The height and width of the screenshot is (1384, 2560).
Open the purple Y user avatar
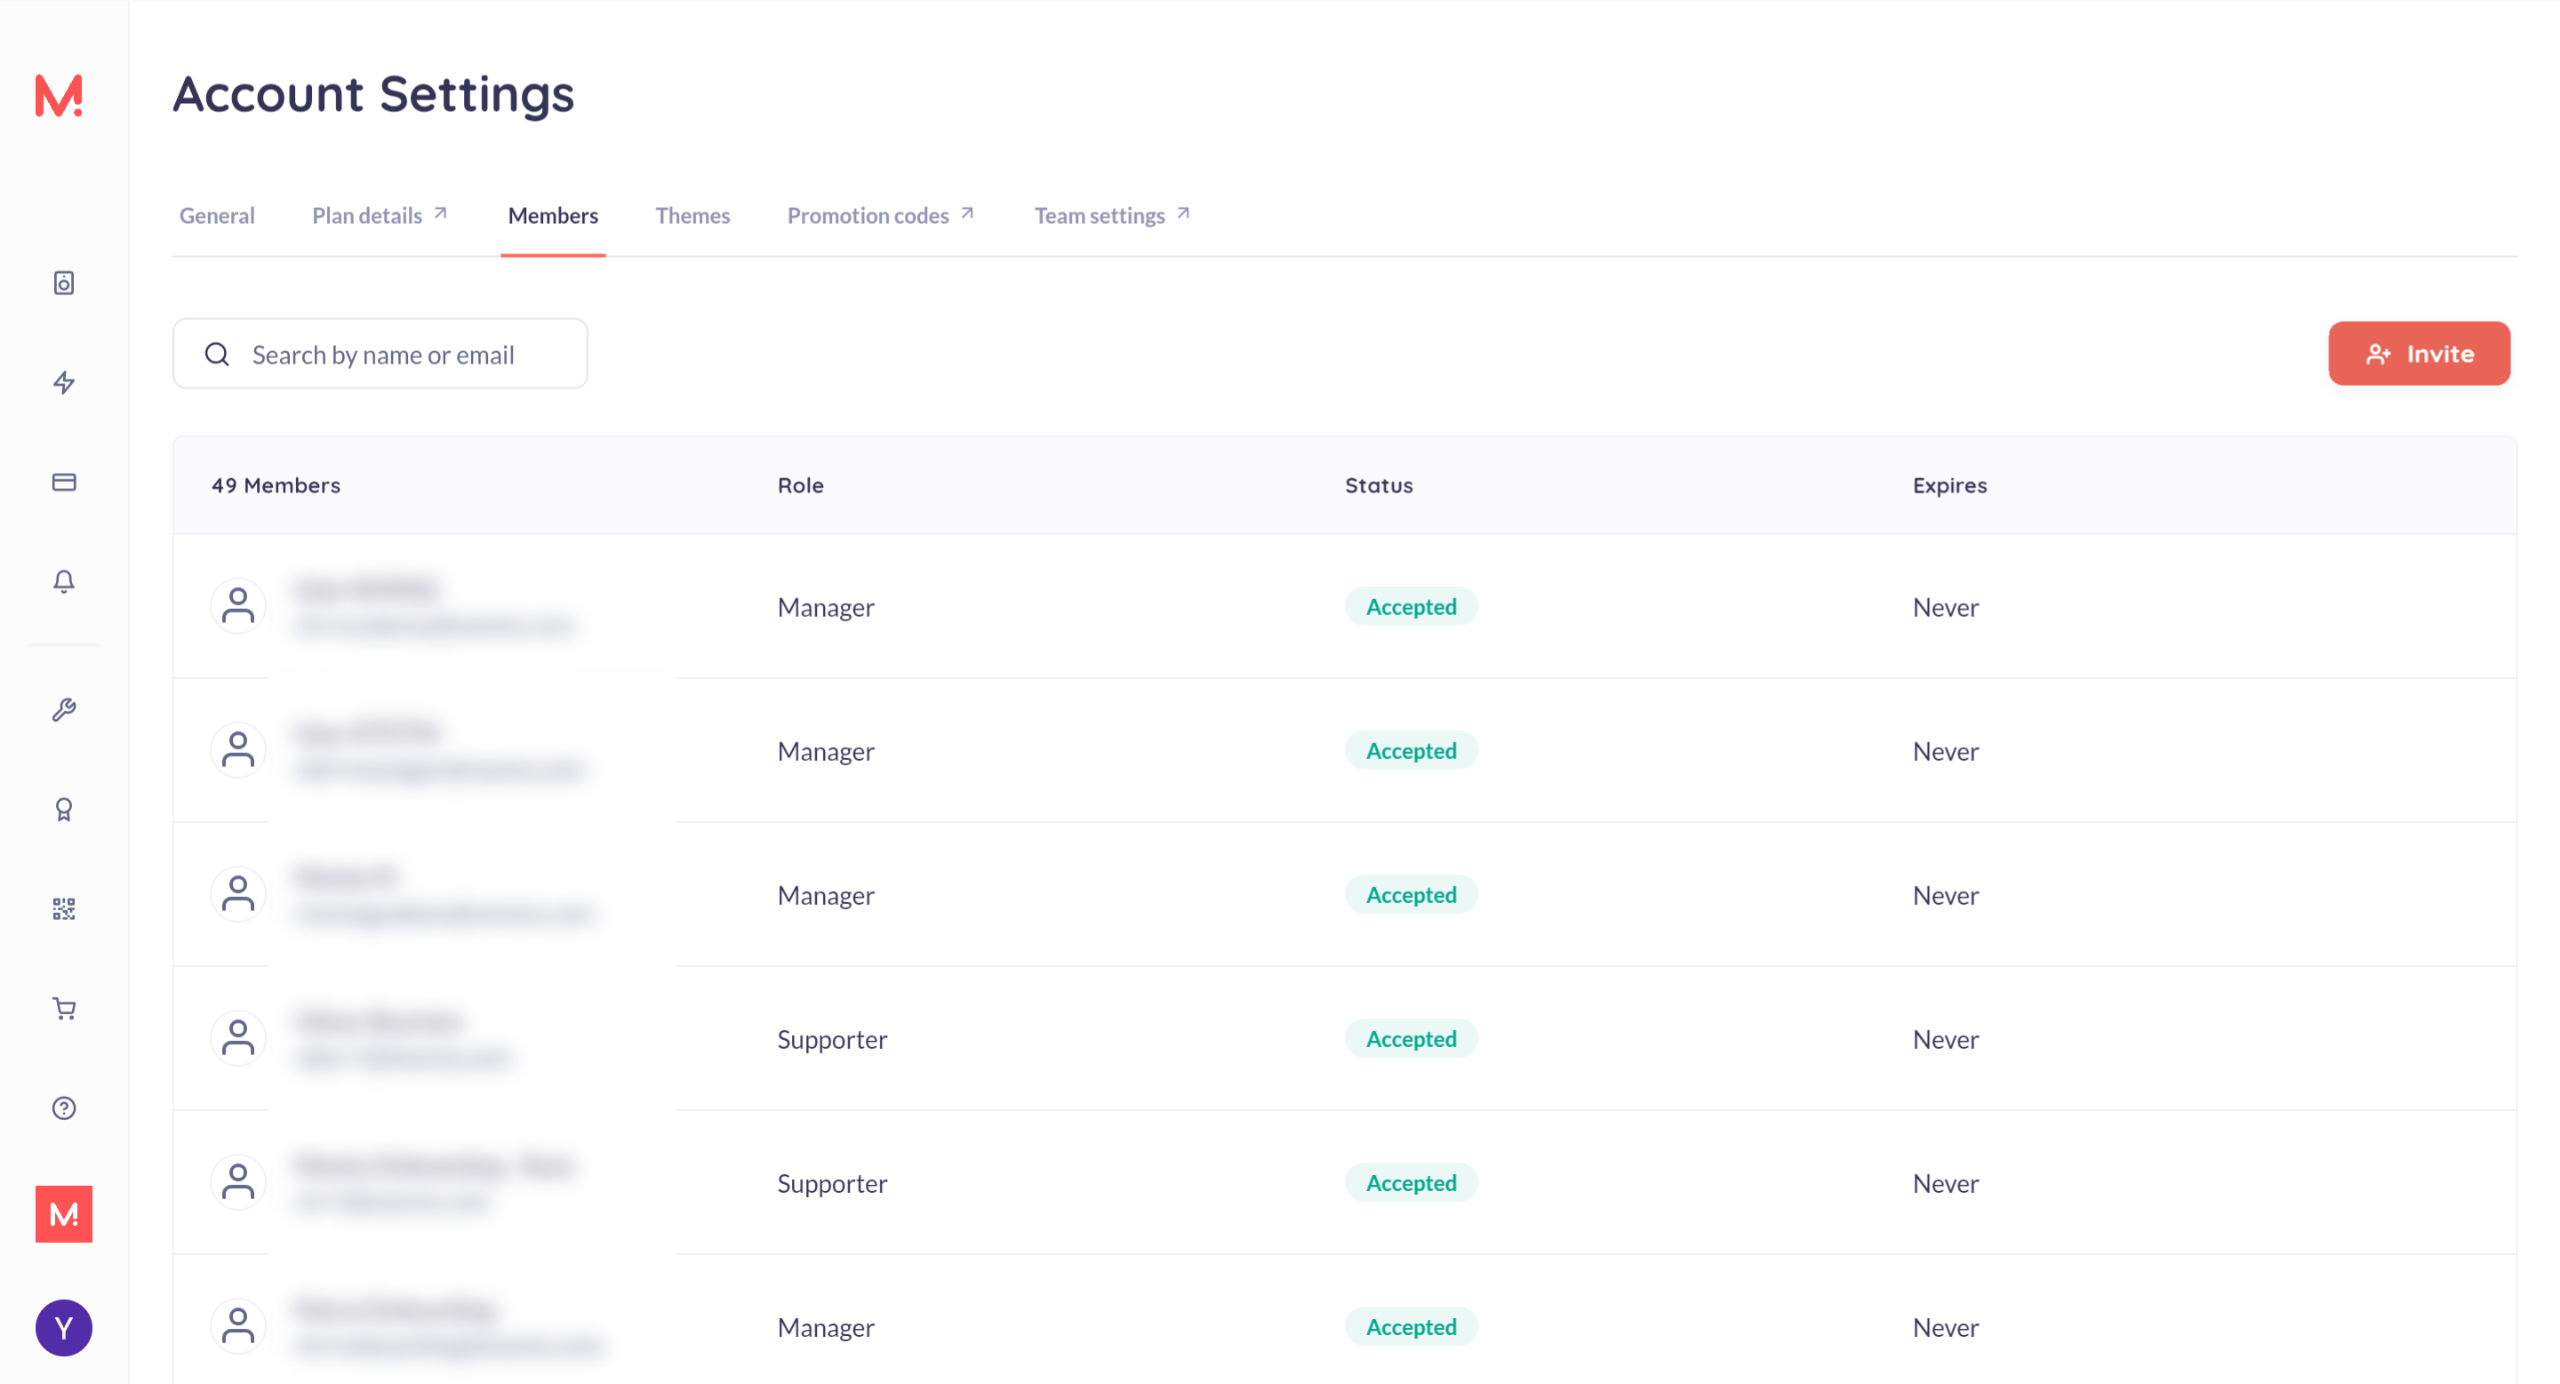64,1328
